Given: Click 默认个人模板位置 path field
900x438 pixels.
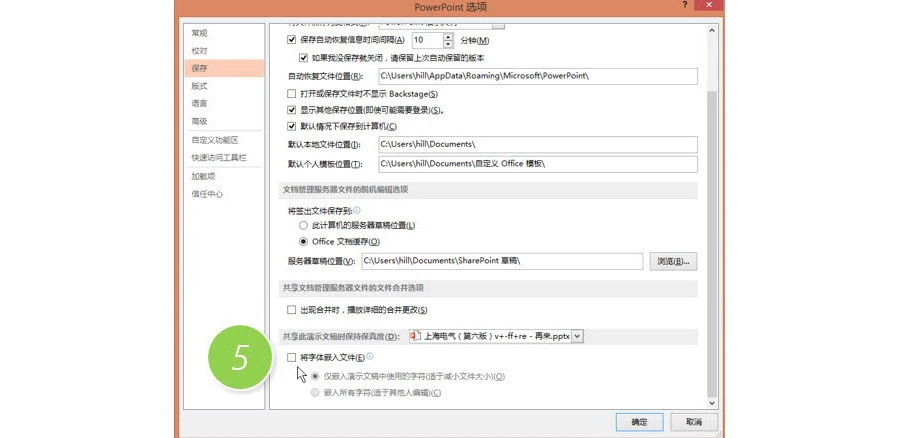Looking at the screenshot, I should pos(538,164).
